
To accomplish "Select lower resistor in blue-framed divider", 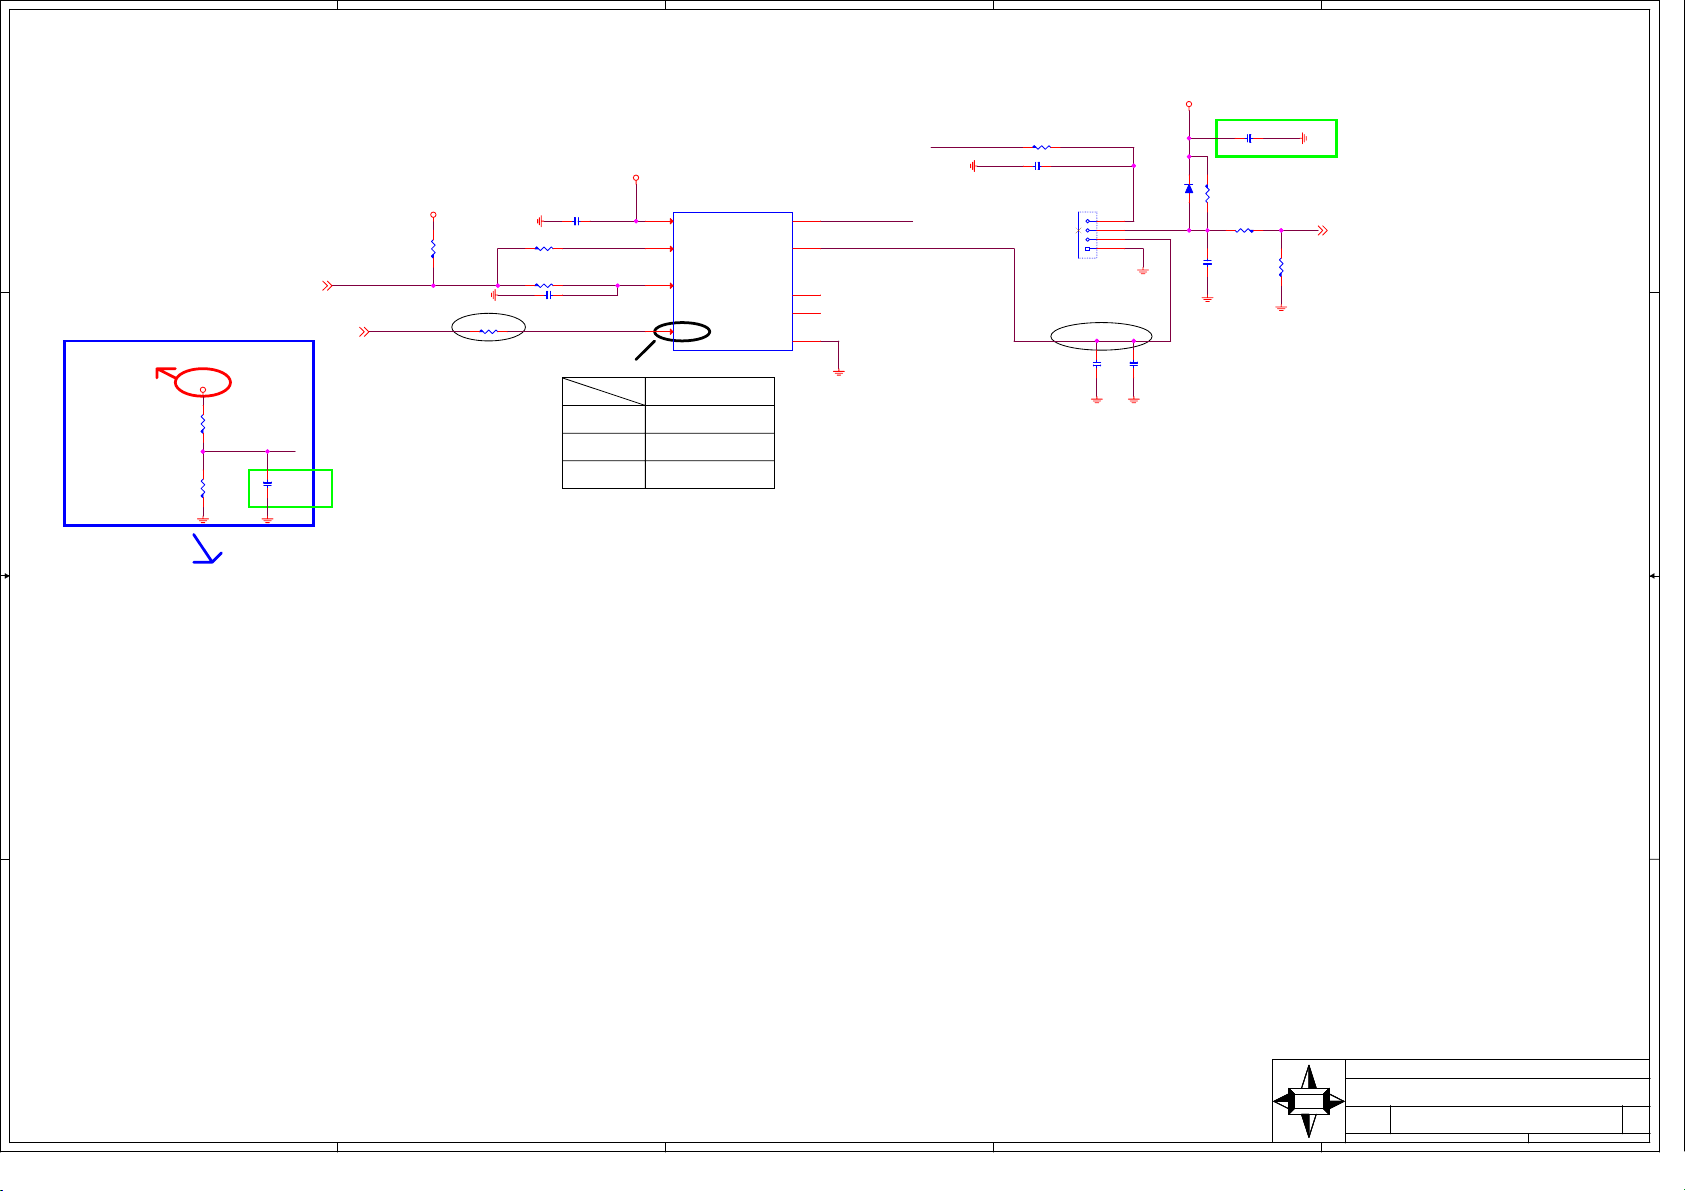I will pyautogui.click(x=203, y=488).
